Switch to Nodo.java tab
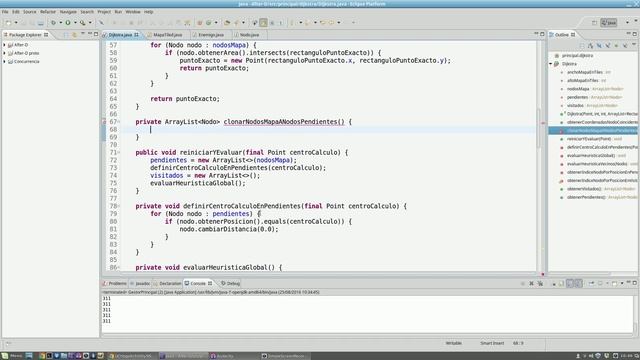 pos(249,35)
